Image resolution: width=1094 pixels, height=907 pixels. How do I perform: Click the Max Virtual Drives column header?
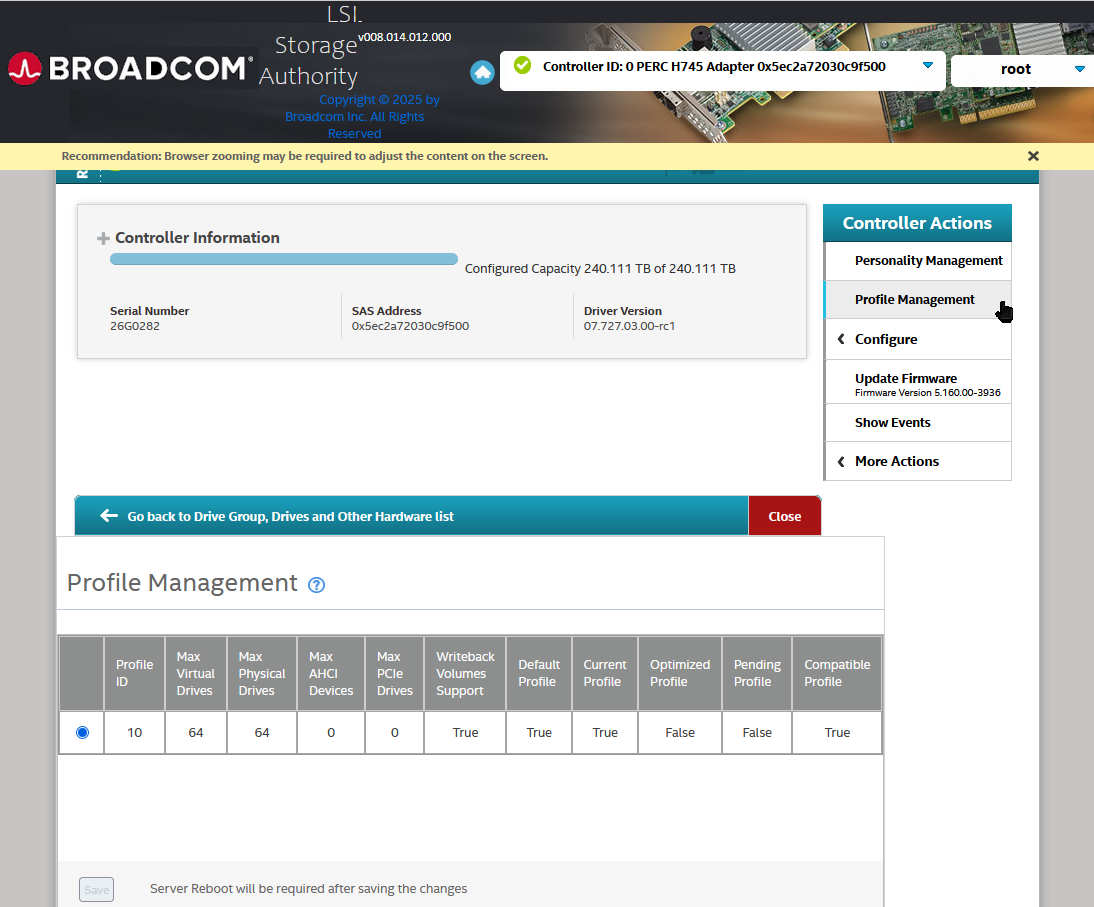pos(195,673)
